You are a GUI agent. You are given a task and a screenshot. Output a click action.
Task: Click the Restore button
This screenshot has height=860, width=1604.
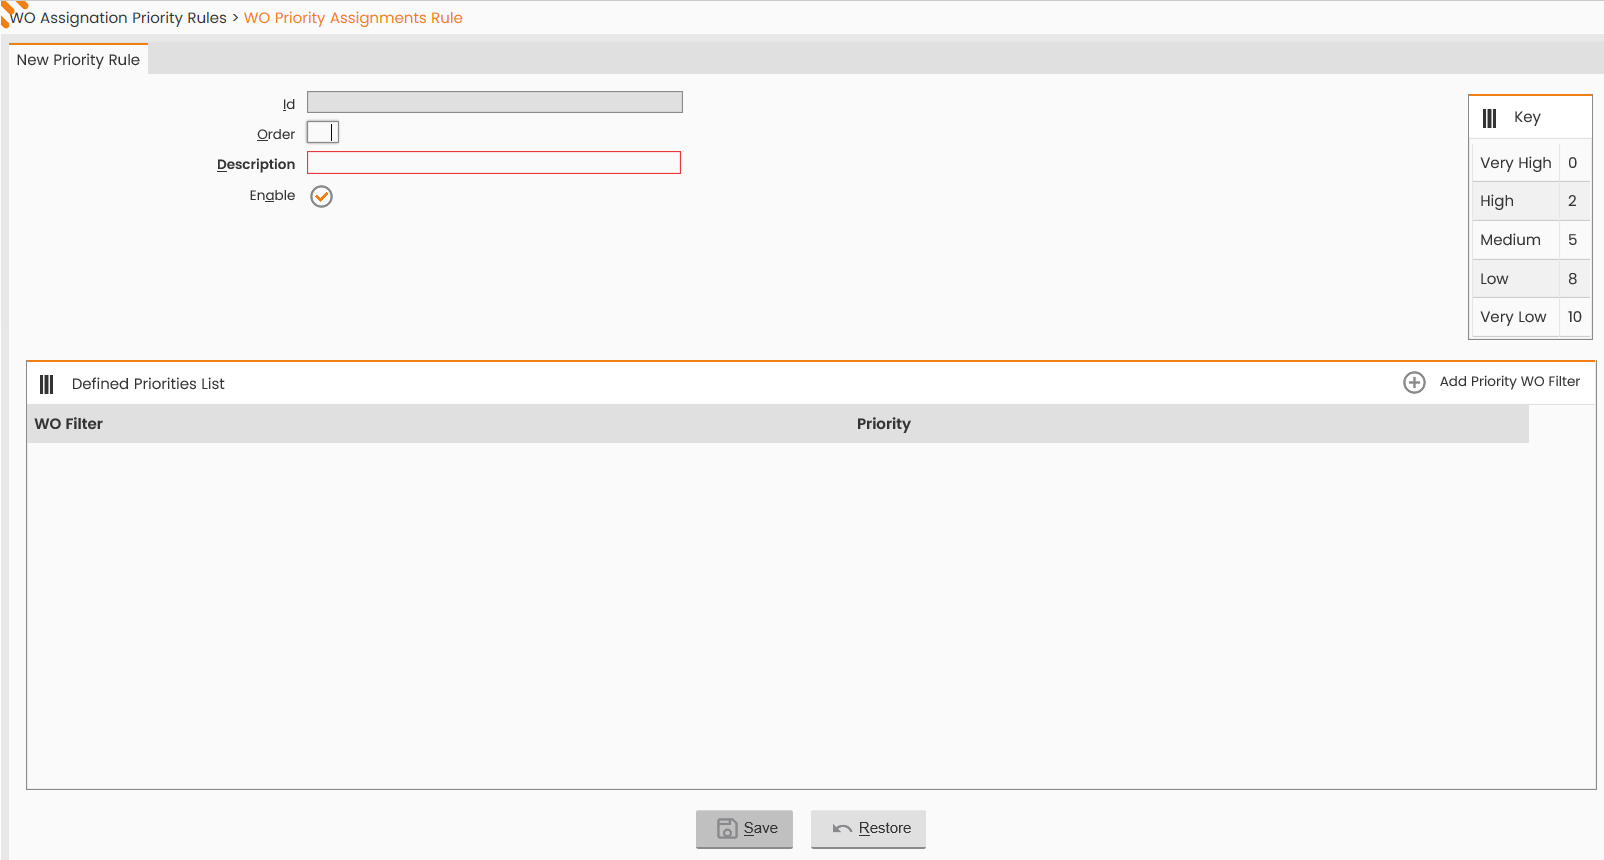[x=868, y=829]
